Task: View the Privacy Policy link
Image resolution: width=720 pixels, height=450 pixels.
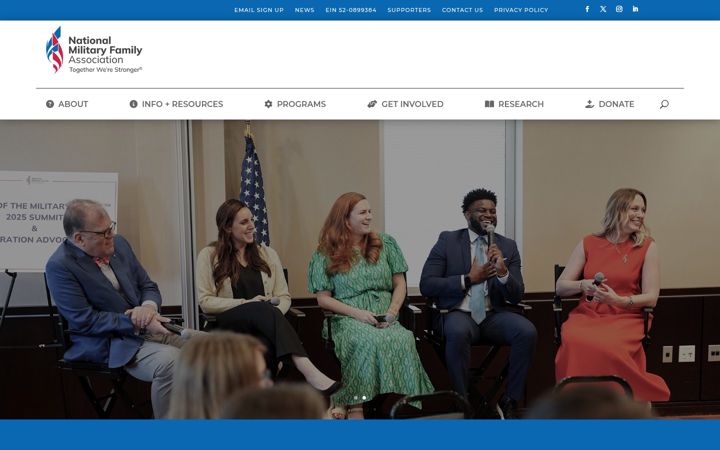Action: click(x=521, y=10)
